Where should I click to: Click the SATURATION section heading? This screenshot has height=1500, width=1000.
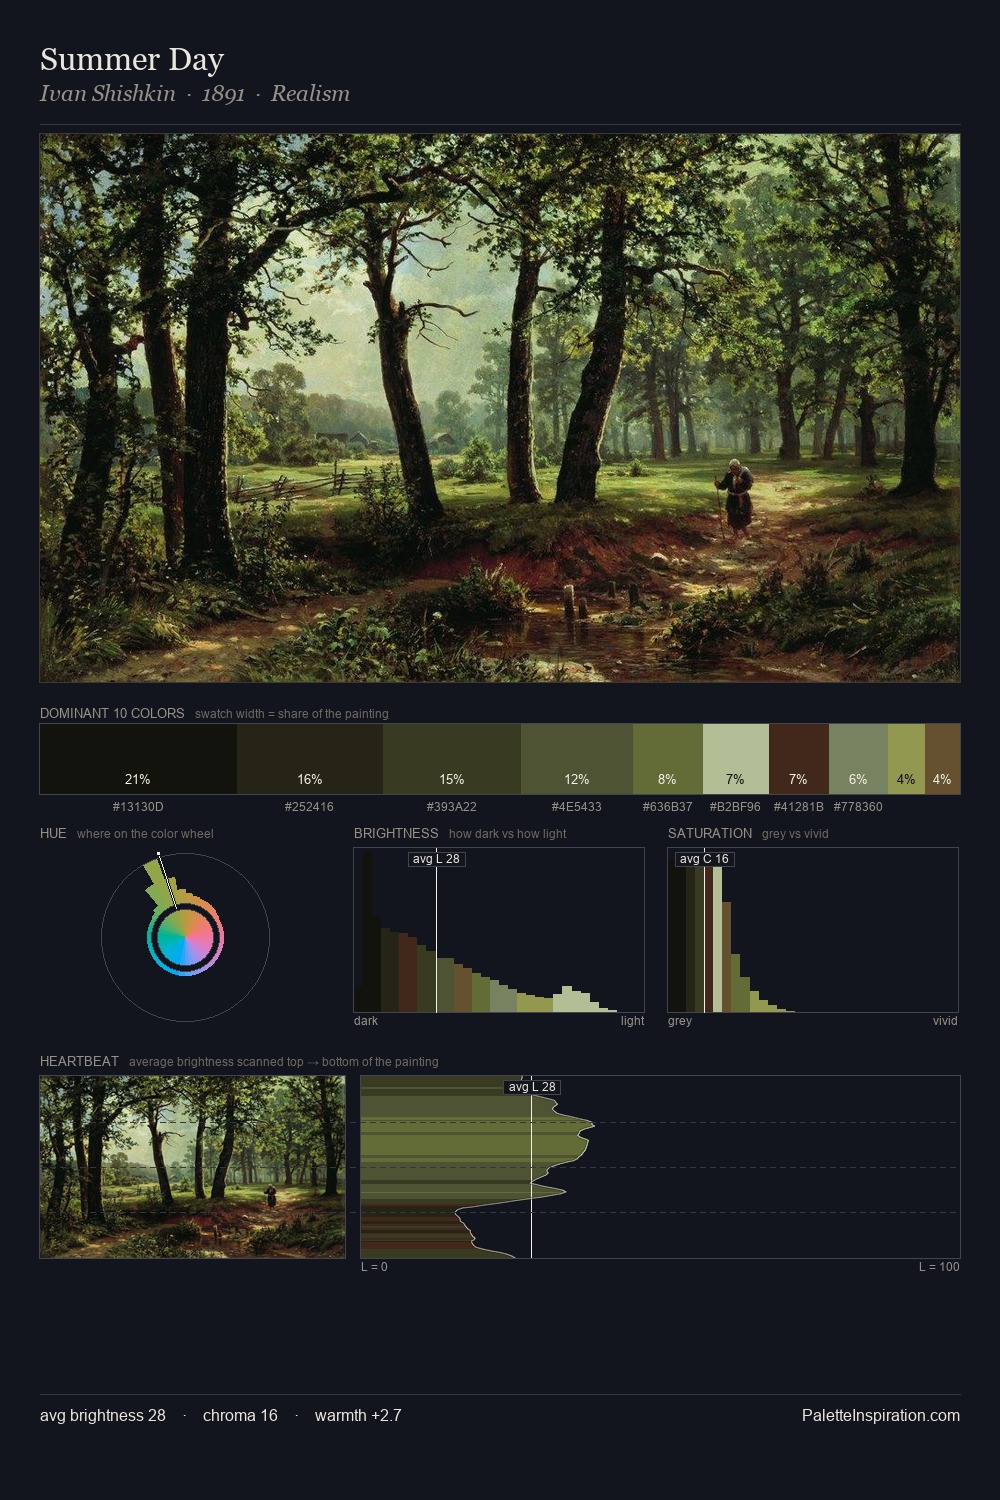click(x=710, y=833)
